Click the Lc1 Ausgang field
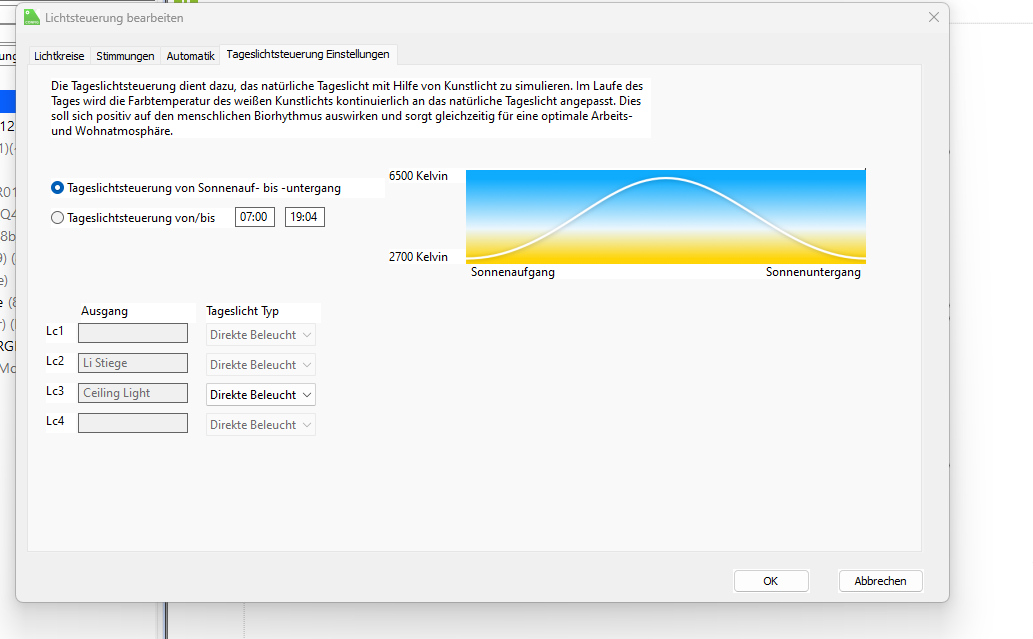1033x639 pixels. 133,333
